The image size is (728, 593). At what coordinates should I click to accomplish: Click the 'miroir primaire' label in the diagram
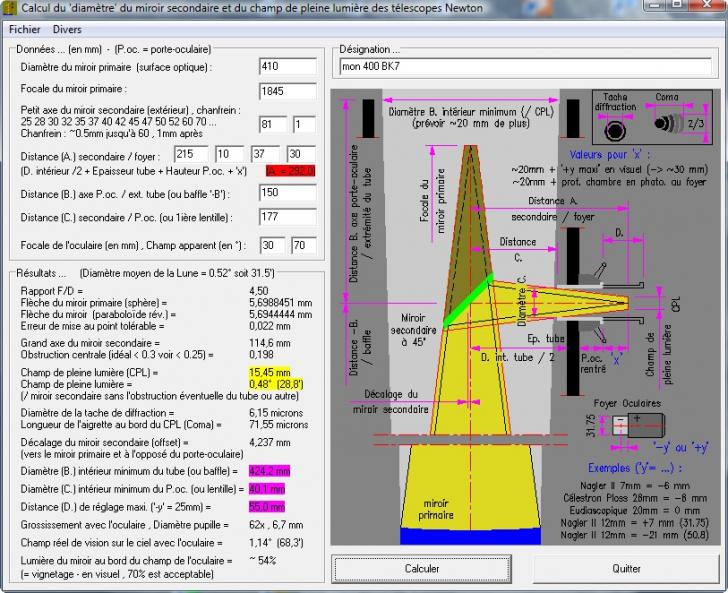(x=436, y=509)
